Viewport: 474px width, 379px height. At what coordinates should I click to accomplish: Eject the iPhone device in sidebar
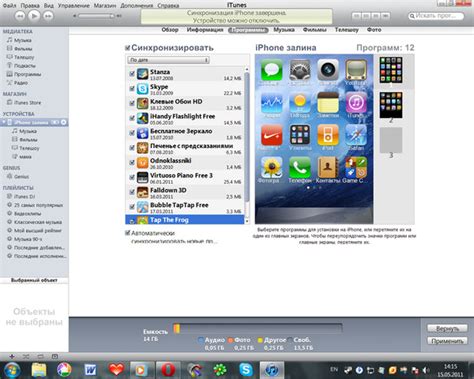point(63,122)
